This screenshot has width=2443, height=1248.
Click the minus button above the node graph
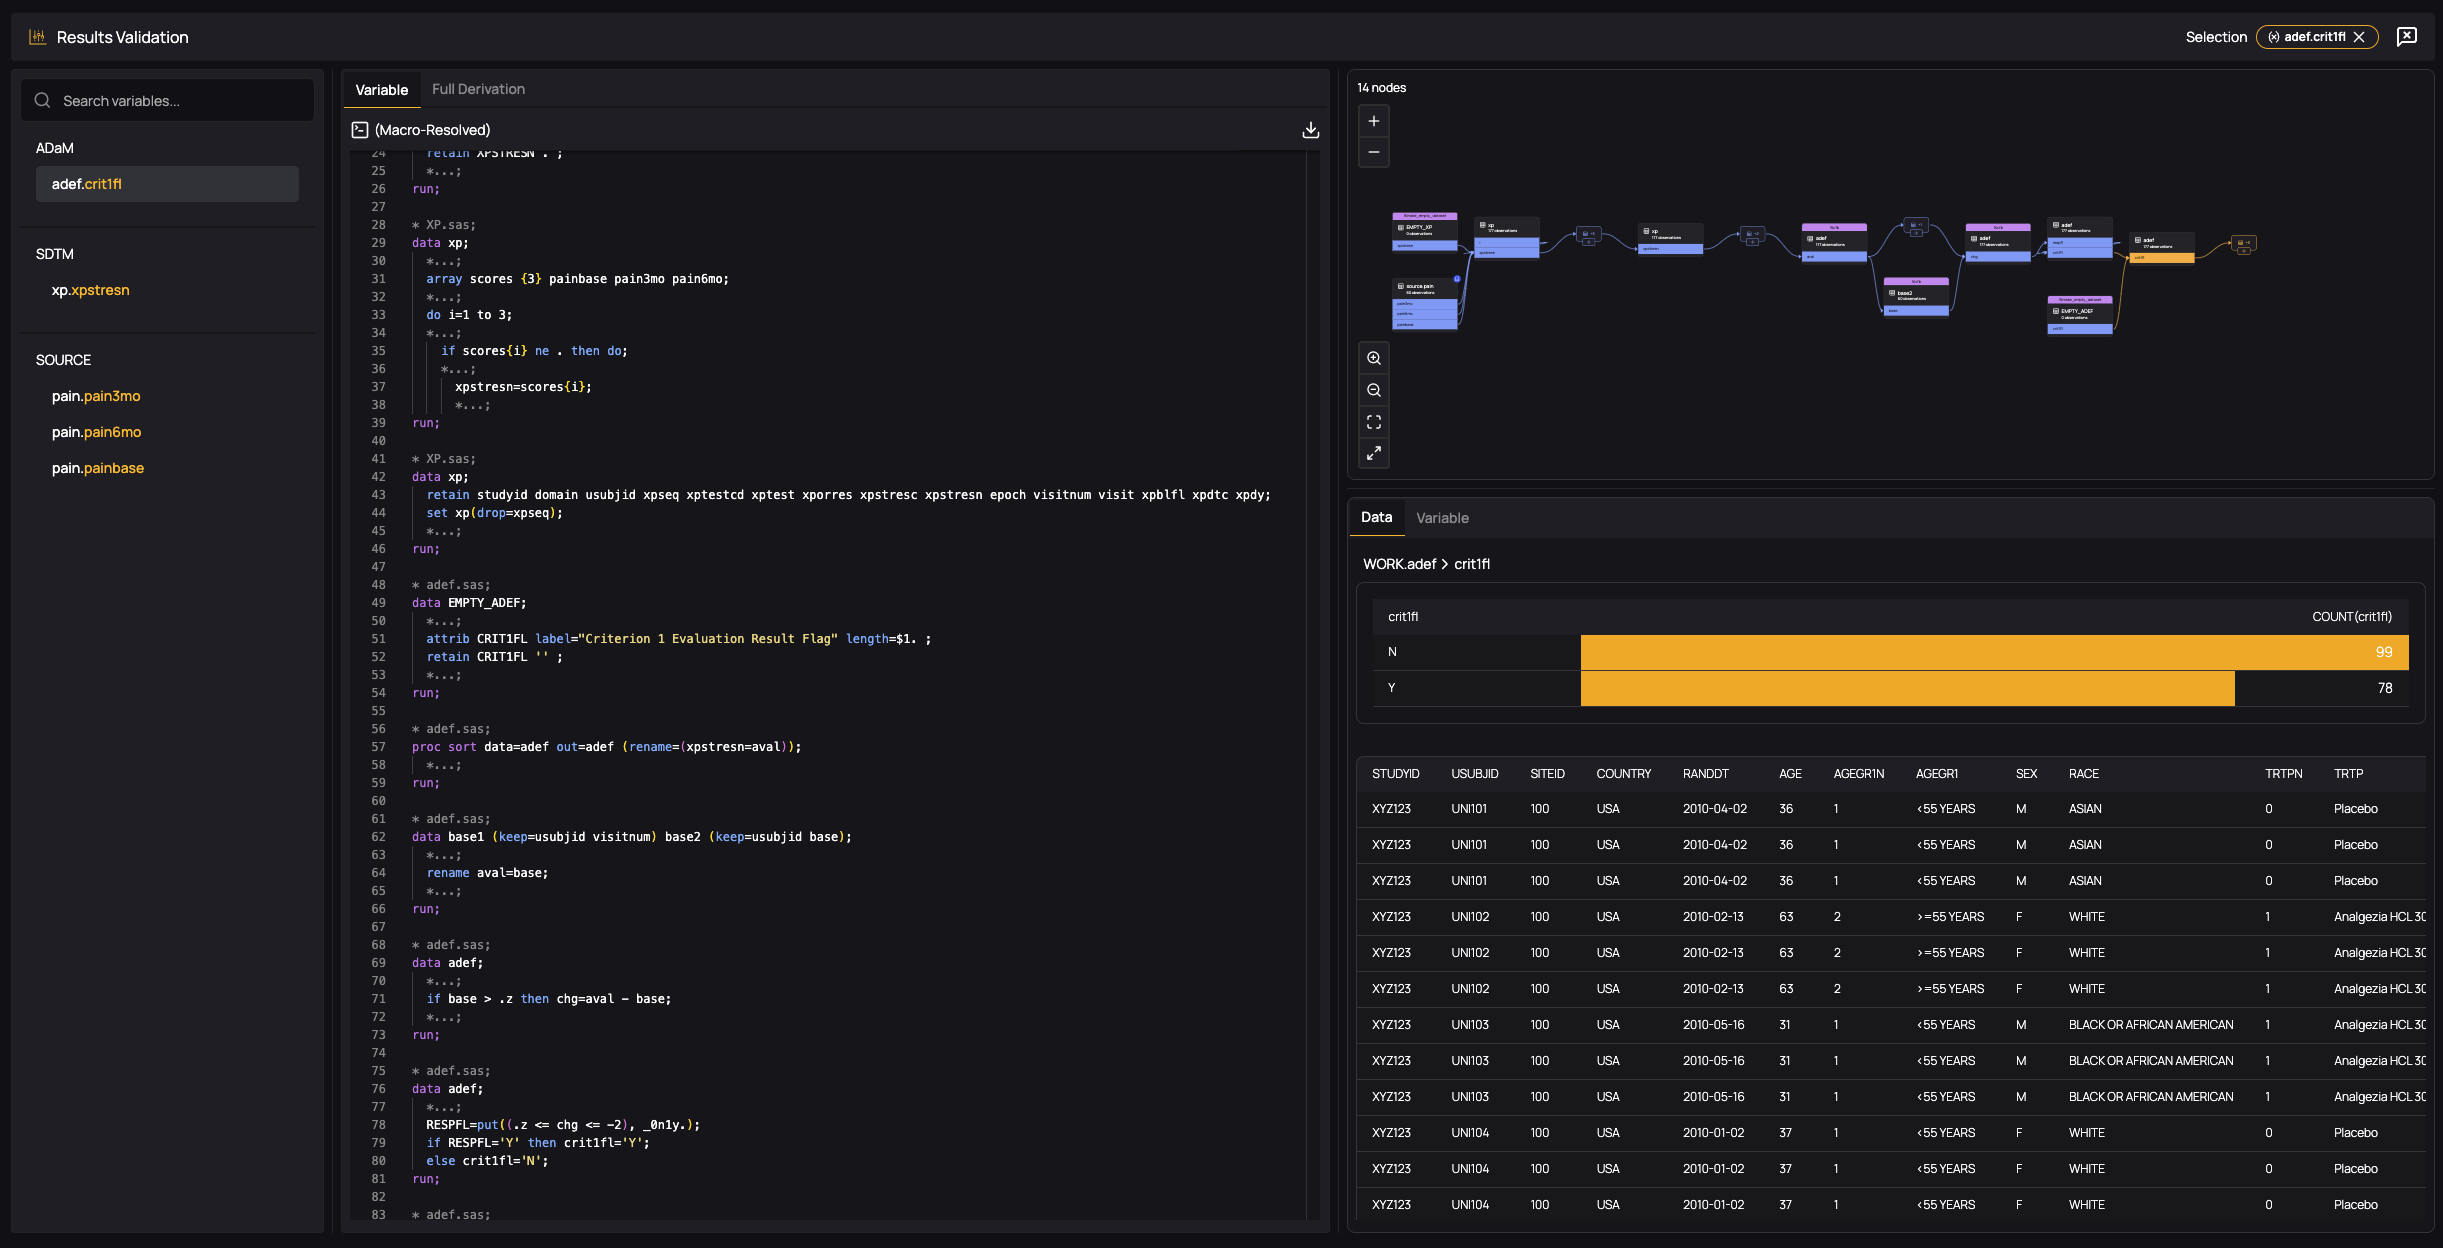tap(1373, 152)
